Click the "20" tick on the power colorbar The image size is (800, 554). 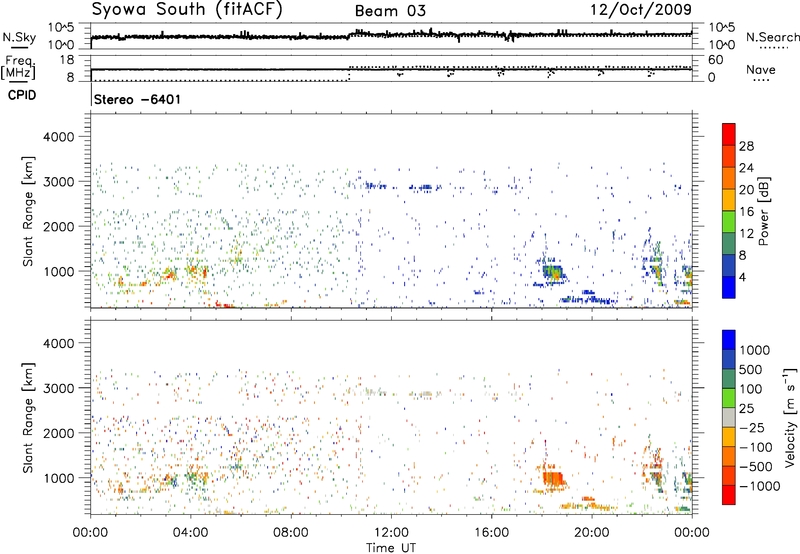click(746, 190)
